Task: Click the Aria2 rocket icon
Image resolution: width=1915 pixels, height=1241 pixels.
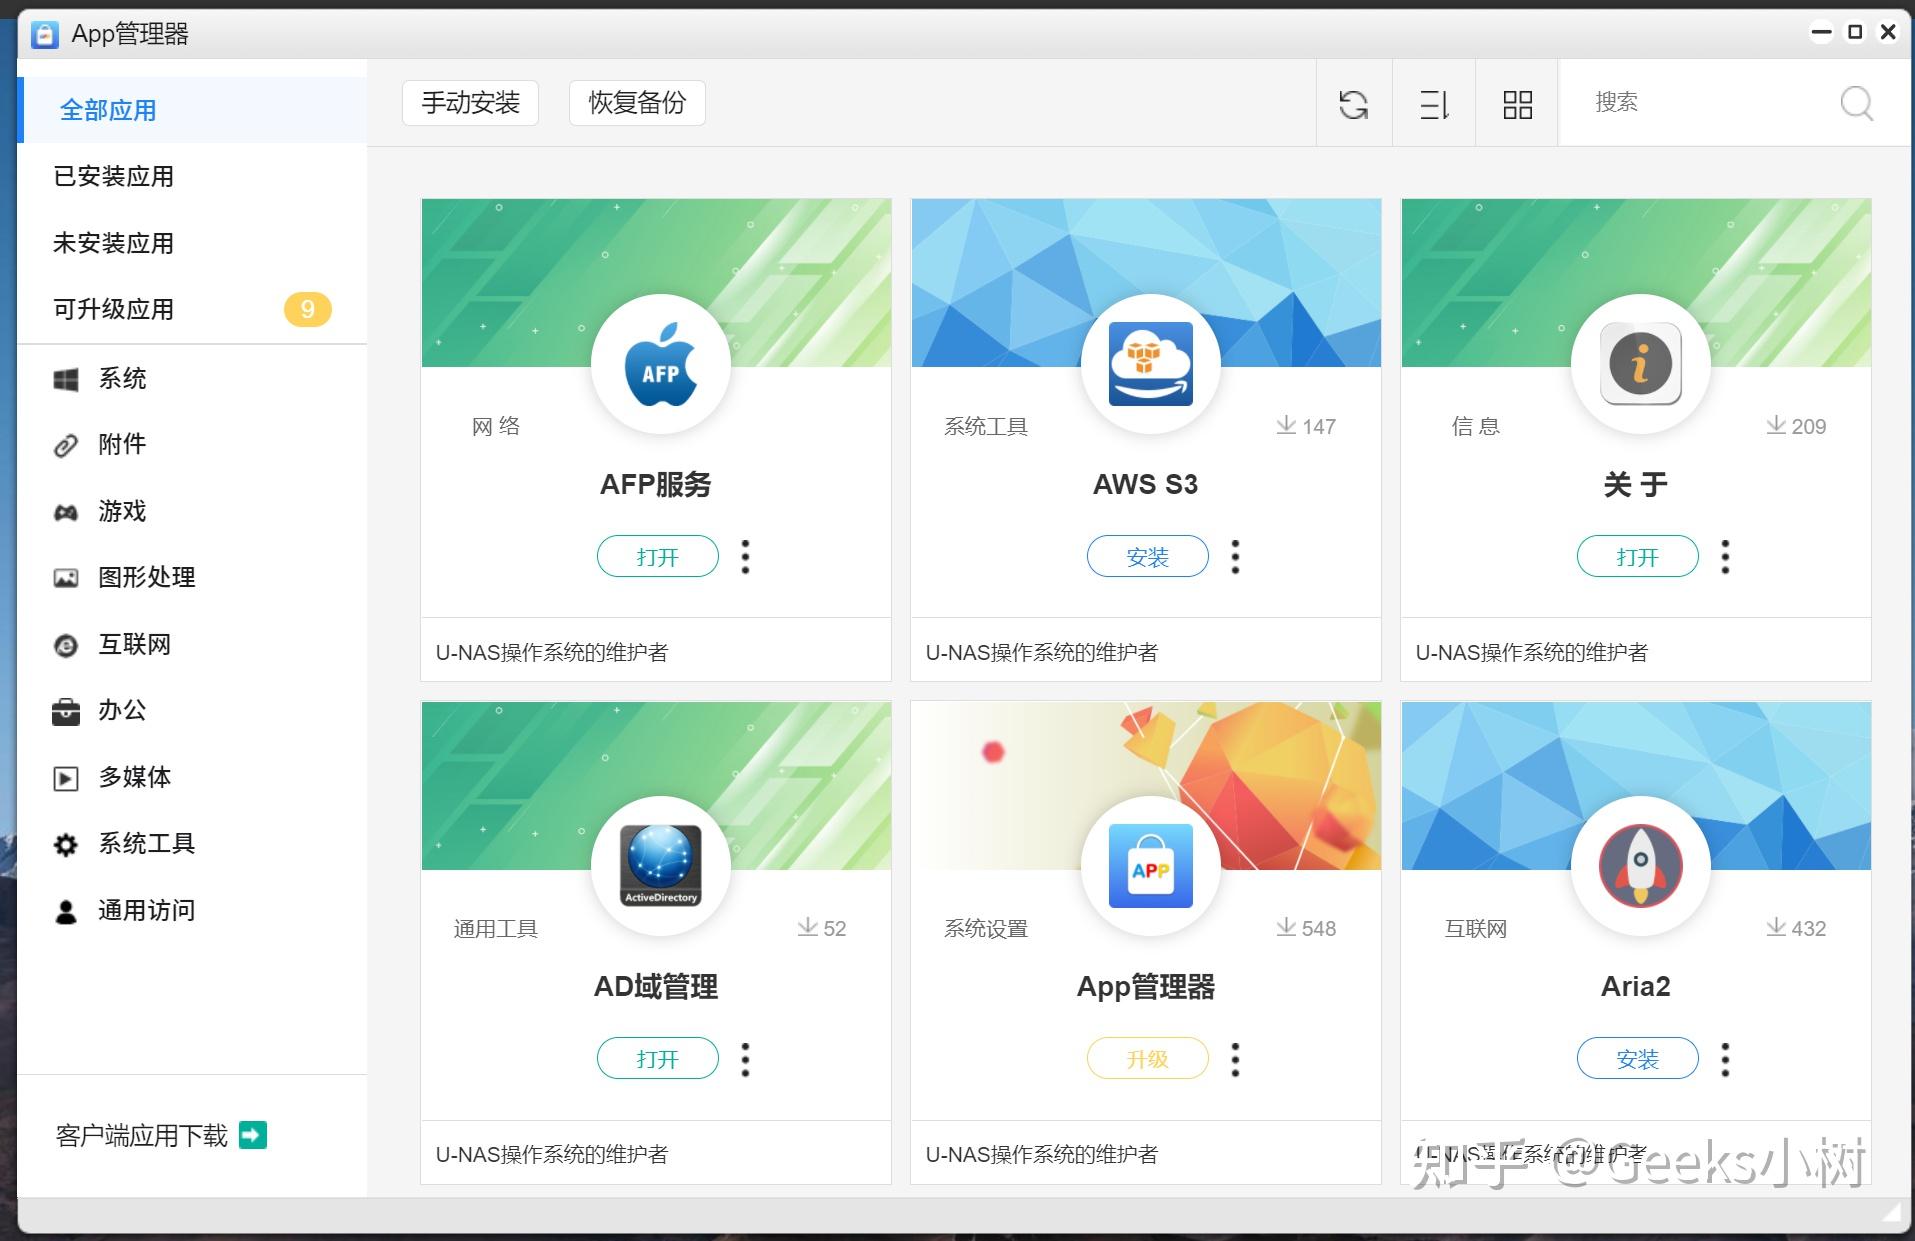Action: pos(1640,866)
